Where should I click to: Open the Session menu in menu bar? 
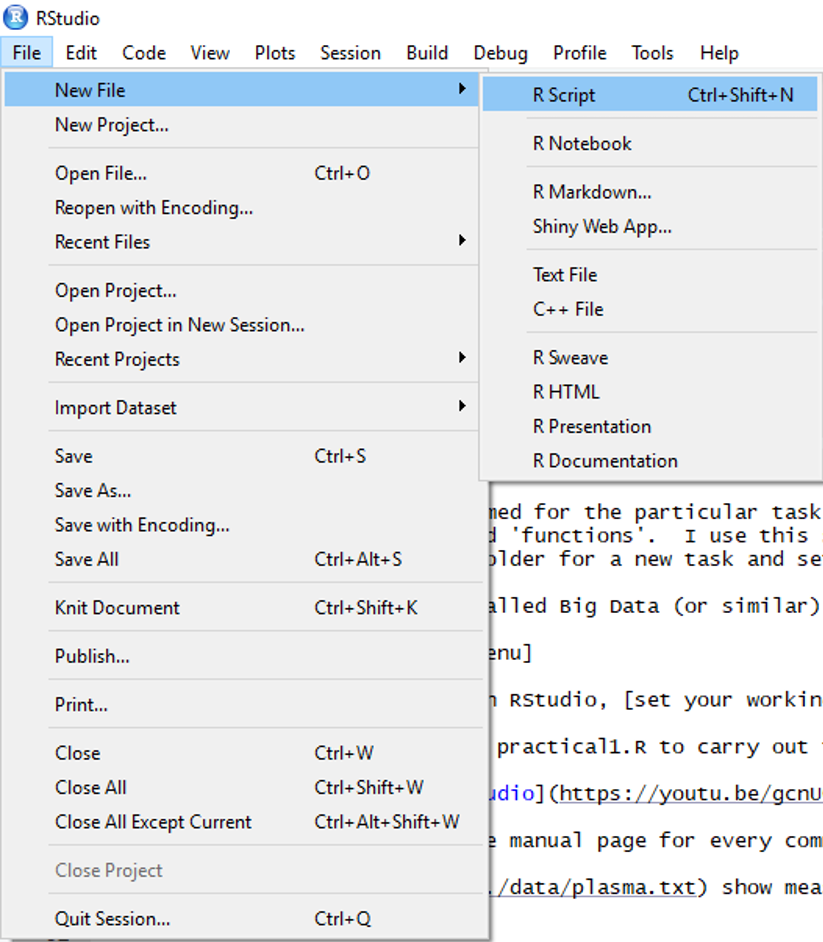350,53
